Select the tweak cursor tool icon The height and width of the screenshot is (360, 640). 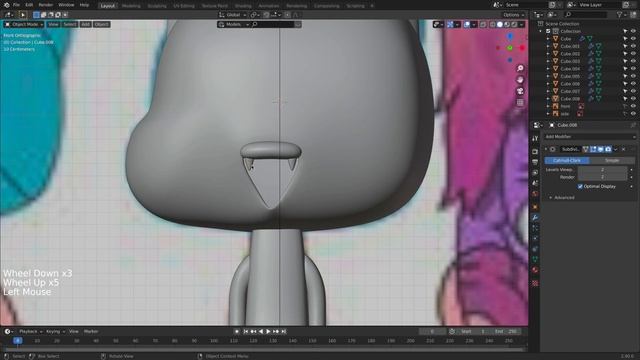[x=23, y=15]
